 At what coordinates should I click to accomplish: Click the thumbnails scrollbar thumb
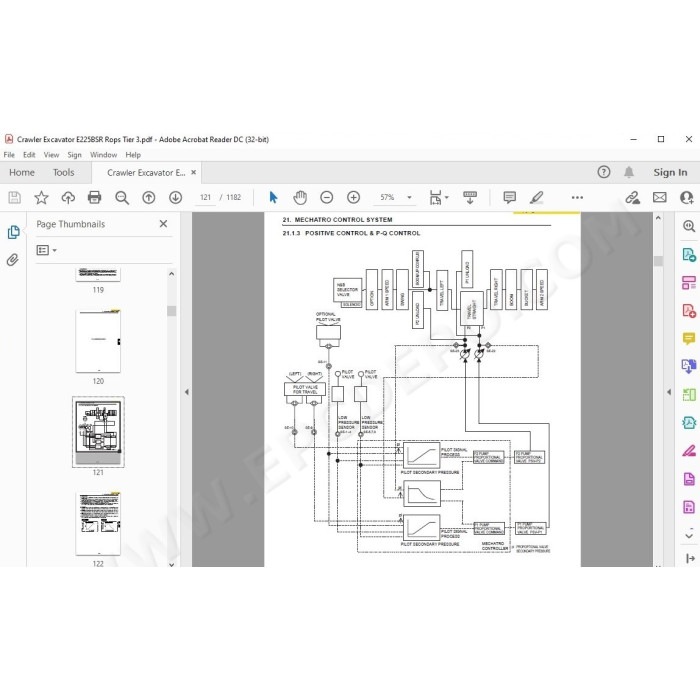coord(171,311)
